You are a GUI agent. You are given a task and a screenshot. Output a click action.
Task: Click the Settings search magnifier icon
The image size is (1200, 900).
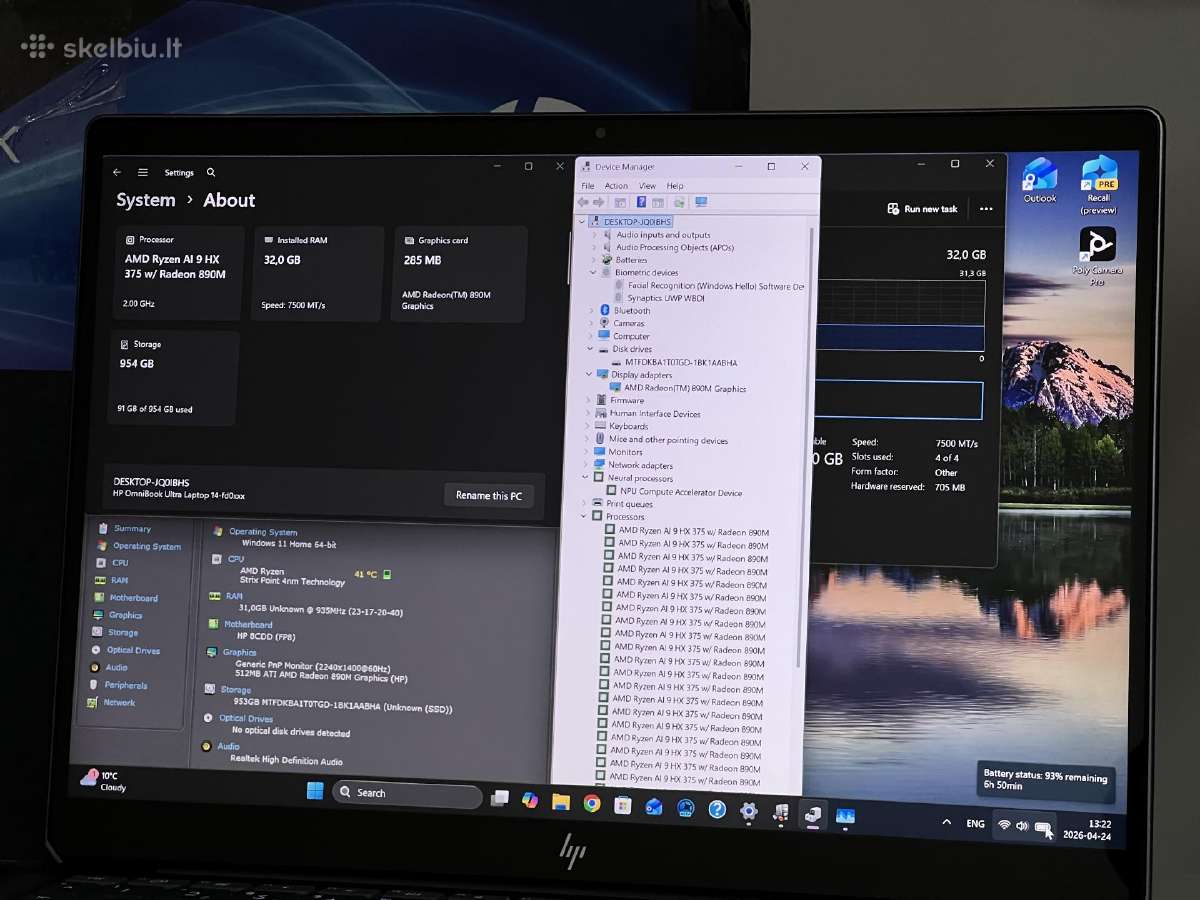click(x=211, y=172)
